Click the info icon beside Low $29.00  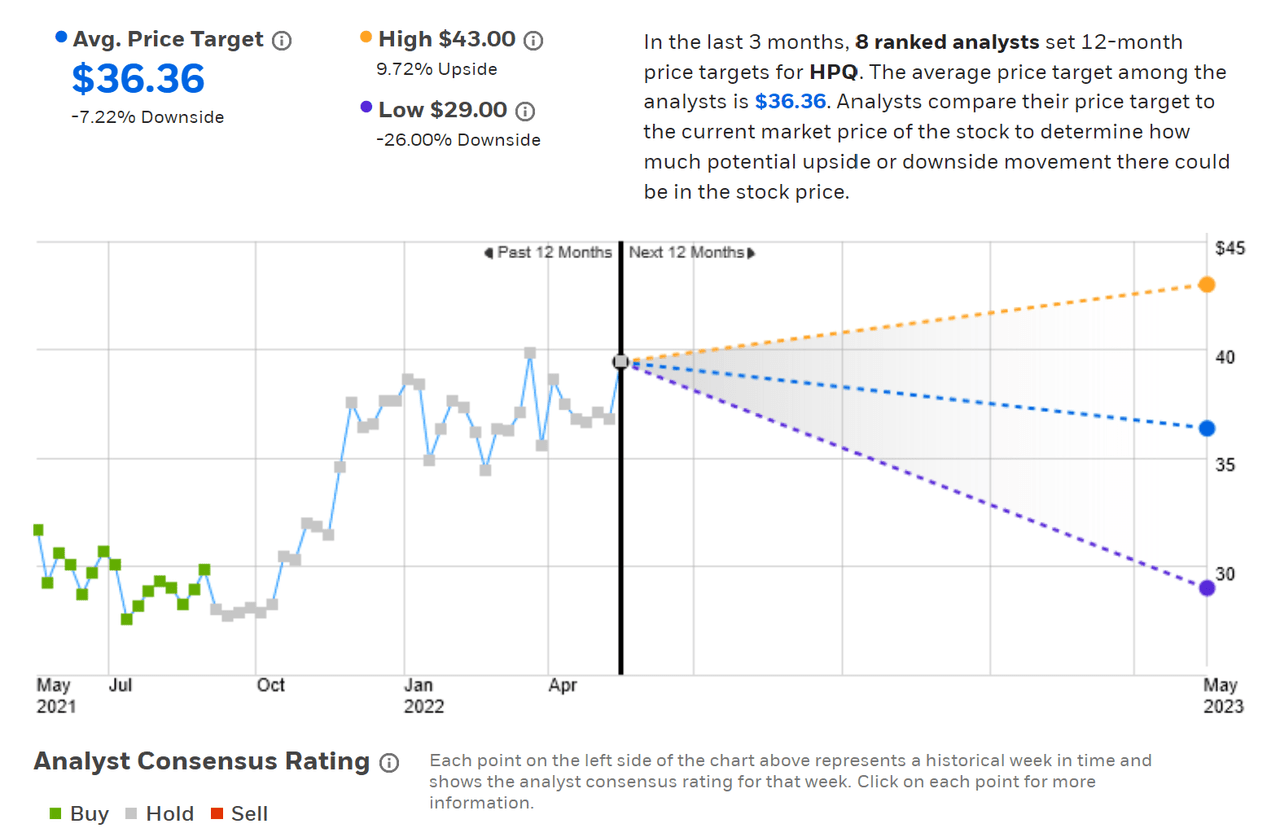point(525,112)
